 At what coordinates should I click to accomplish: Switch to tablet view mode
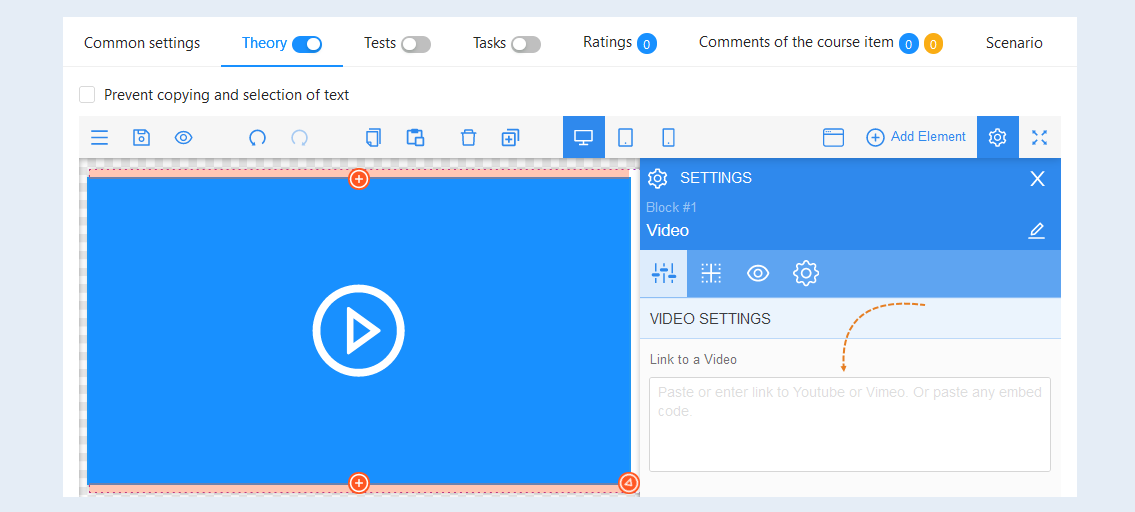(x=626, y=137)
